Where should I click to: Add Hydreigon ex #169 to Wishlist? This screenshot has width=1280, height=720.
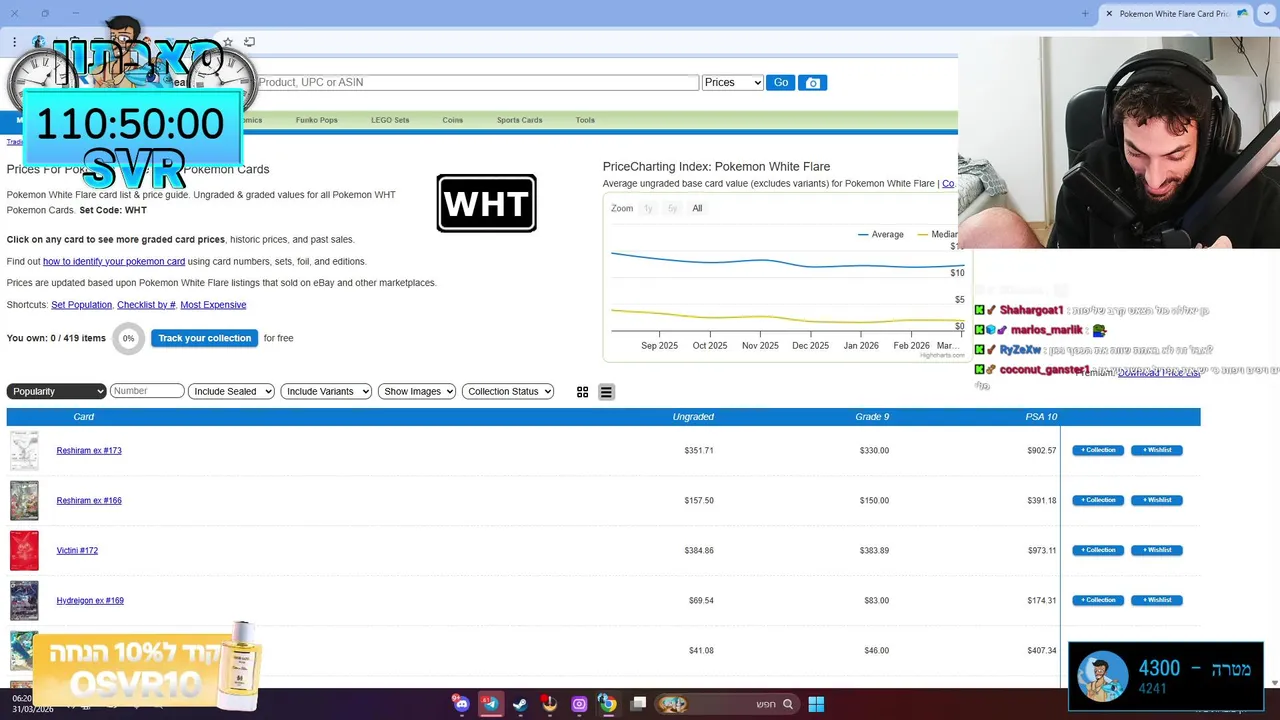(x=1157, y=600)
